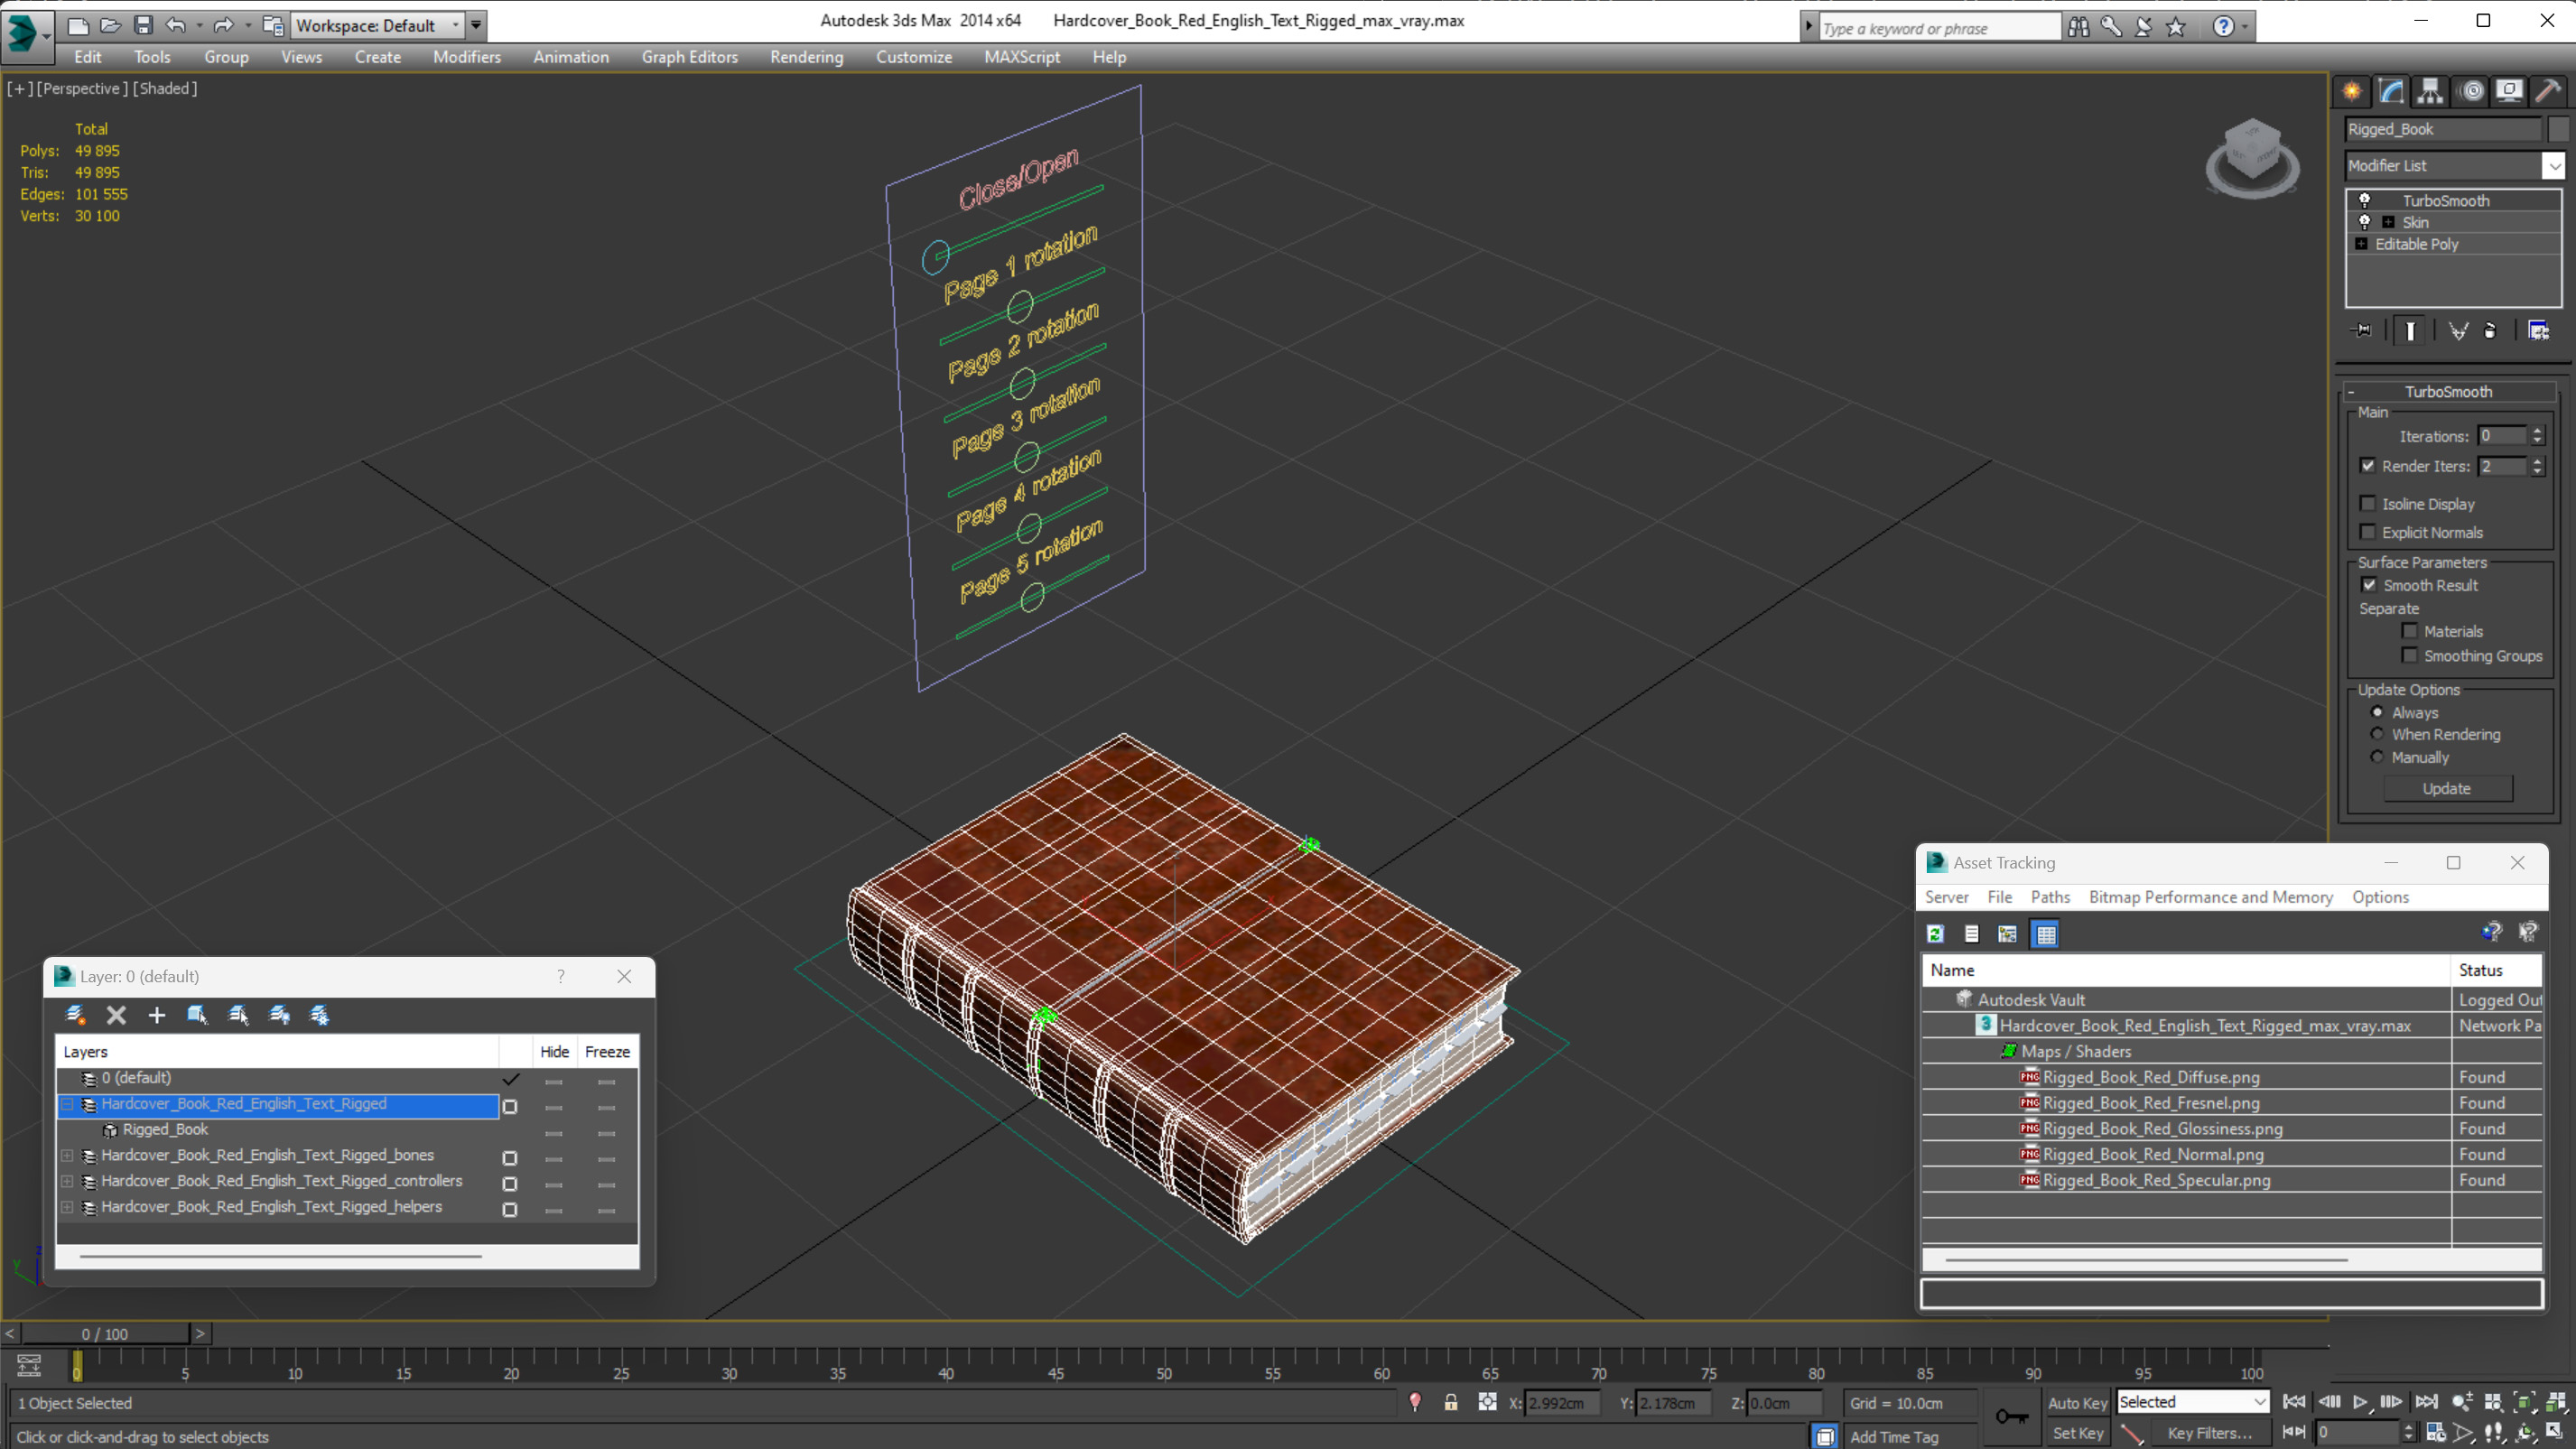
Task: Toggle Smooth Result checkbox
Action: (x=2369, y=585)
